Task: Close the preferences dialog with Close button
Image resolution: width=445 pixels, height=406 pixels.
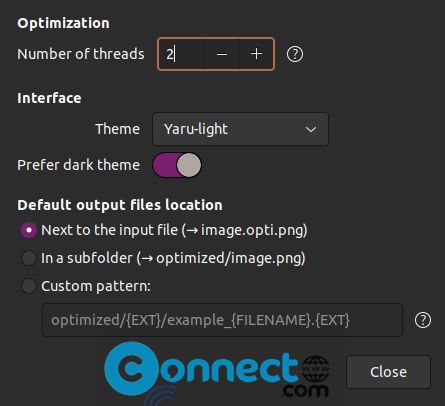Action: [x=389, y=372]
